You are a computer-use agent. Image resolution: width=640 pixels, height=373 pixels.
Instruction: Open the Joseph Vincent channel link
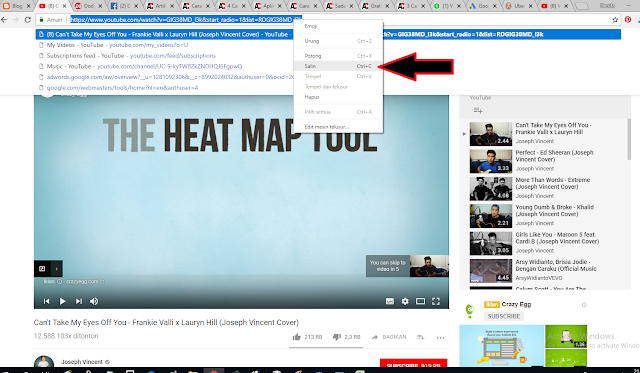(82, 362)
